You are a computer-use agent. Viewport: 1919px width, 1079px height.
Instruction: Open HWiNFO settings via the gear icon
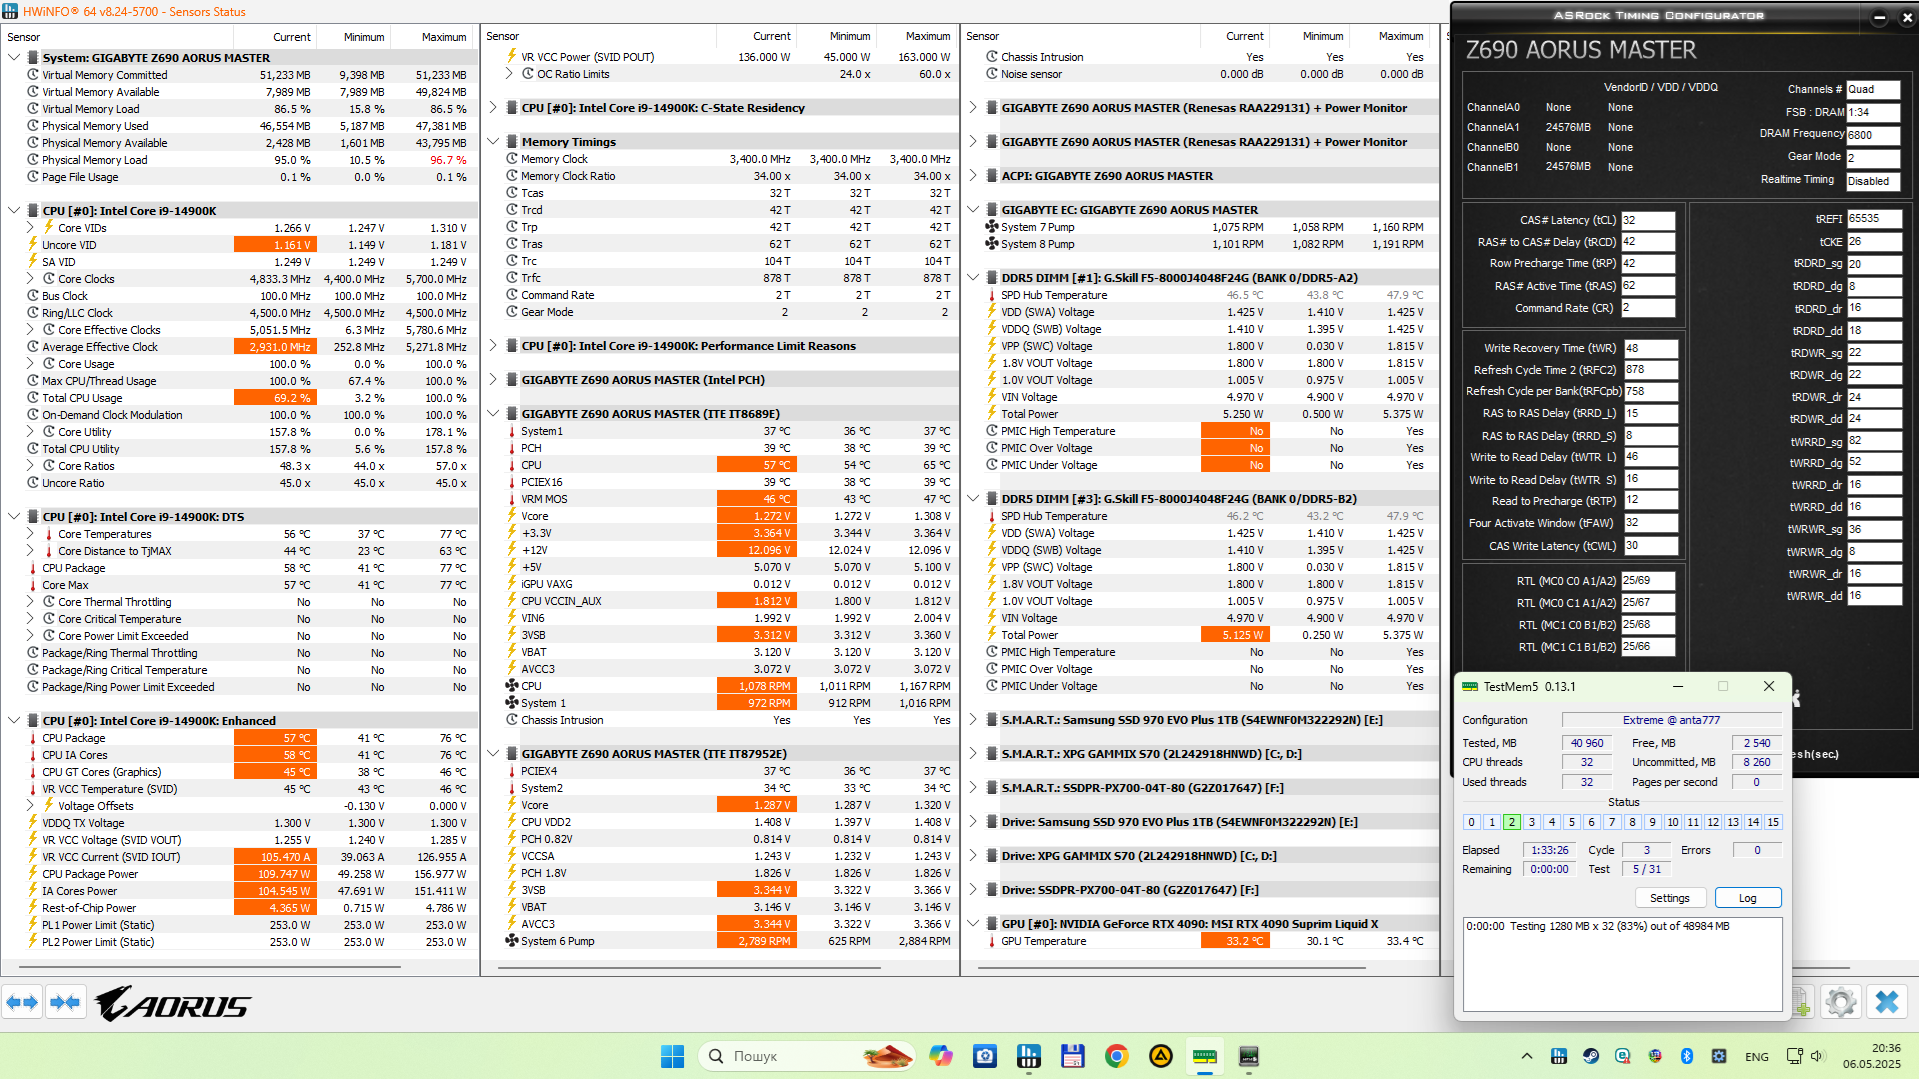[x=1840, y=1002]
